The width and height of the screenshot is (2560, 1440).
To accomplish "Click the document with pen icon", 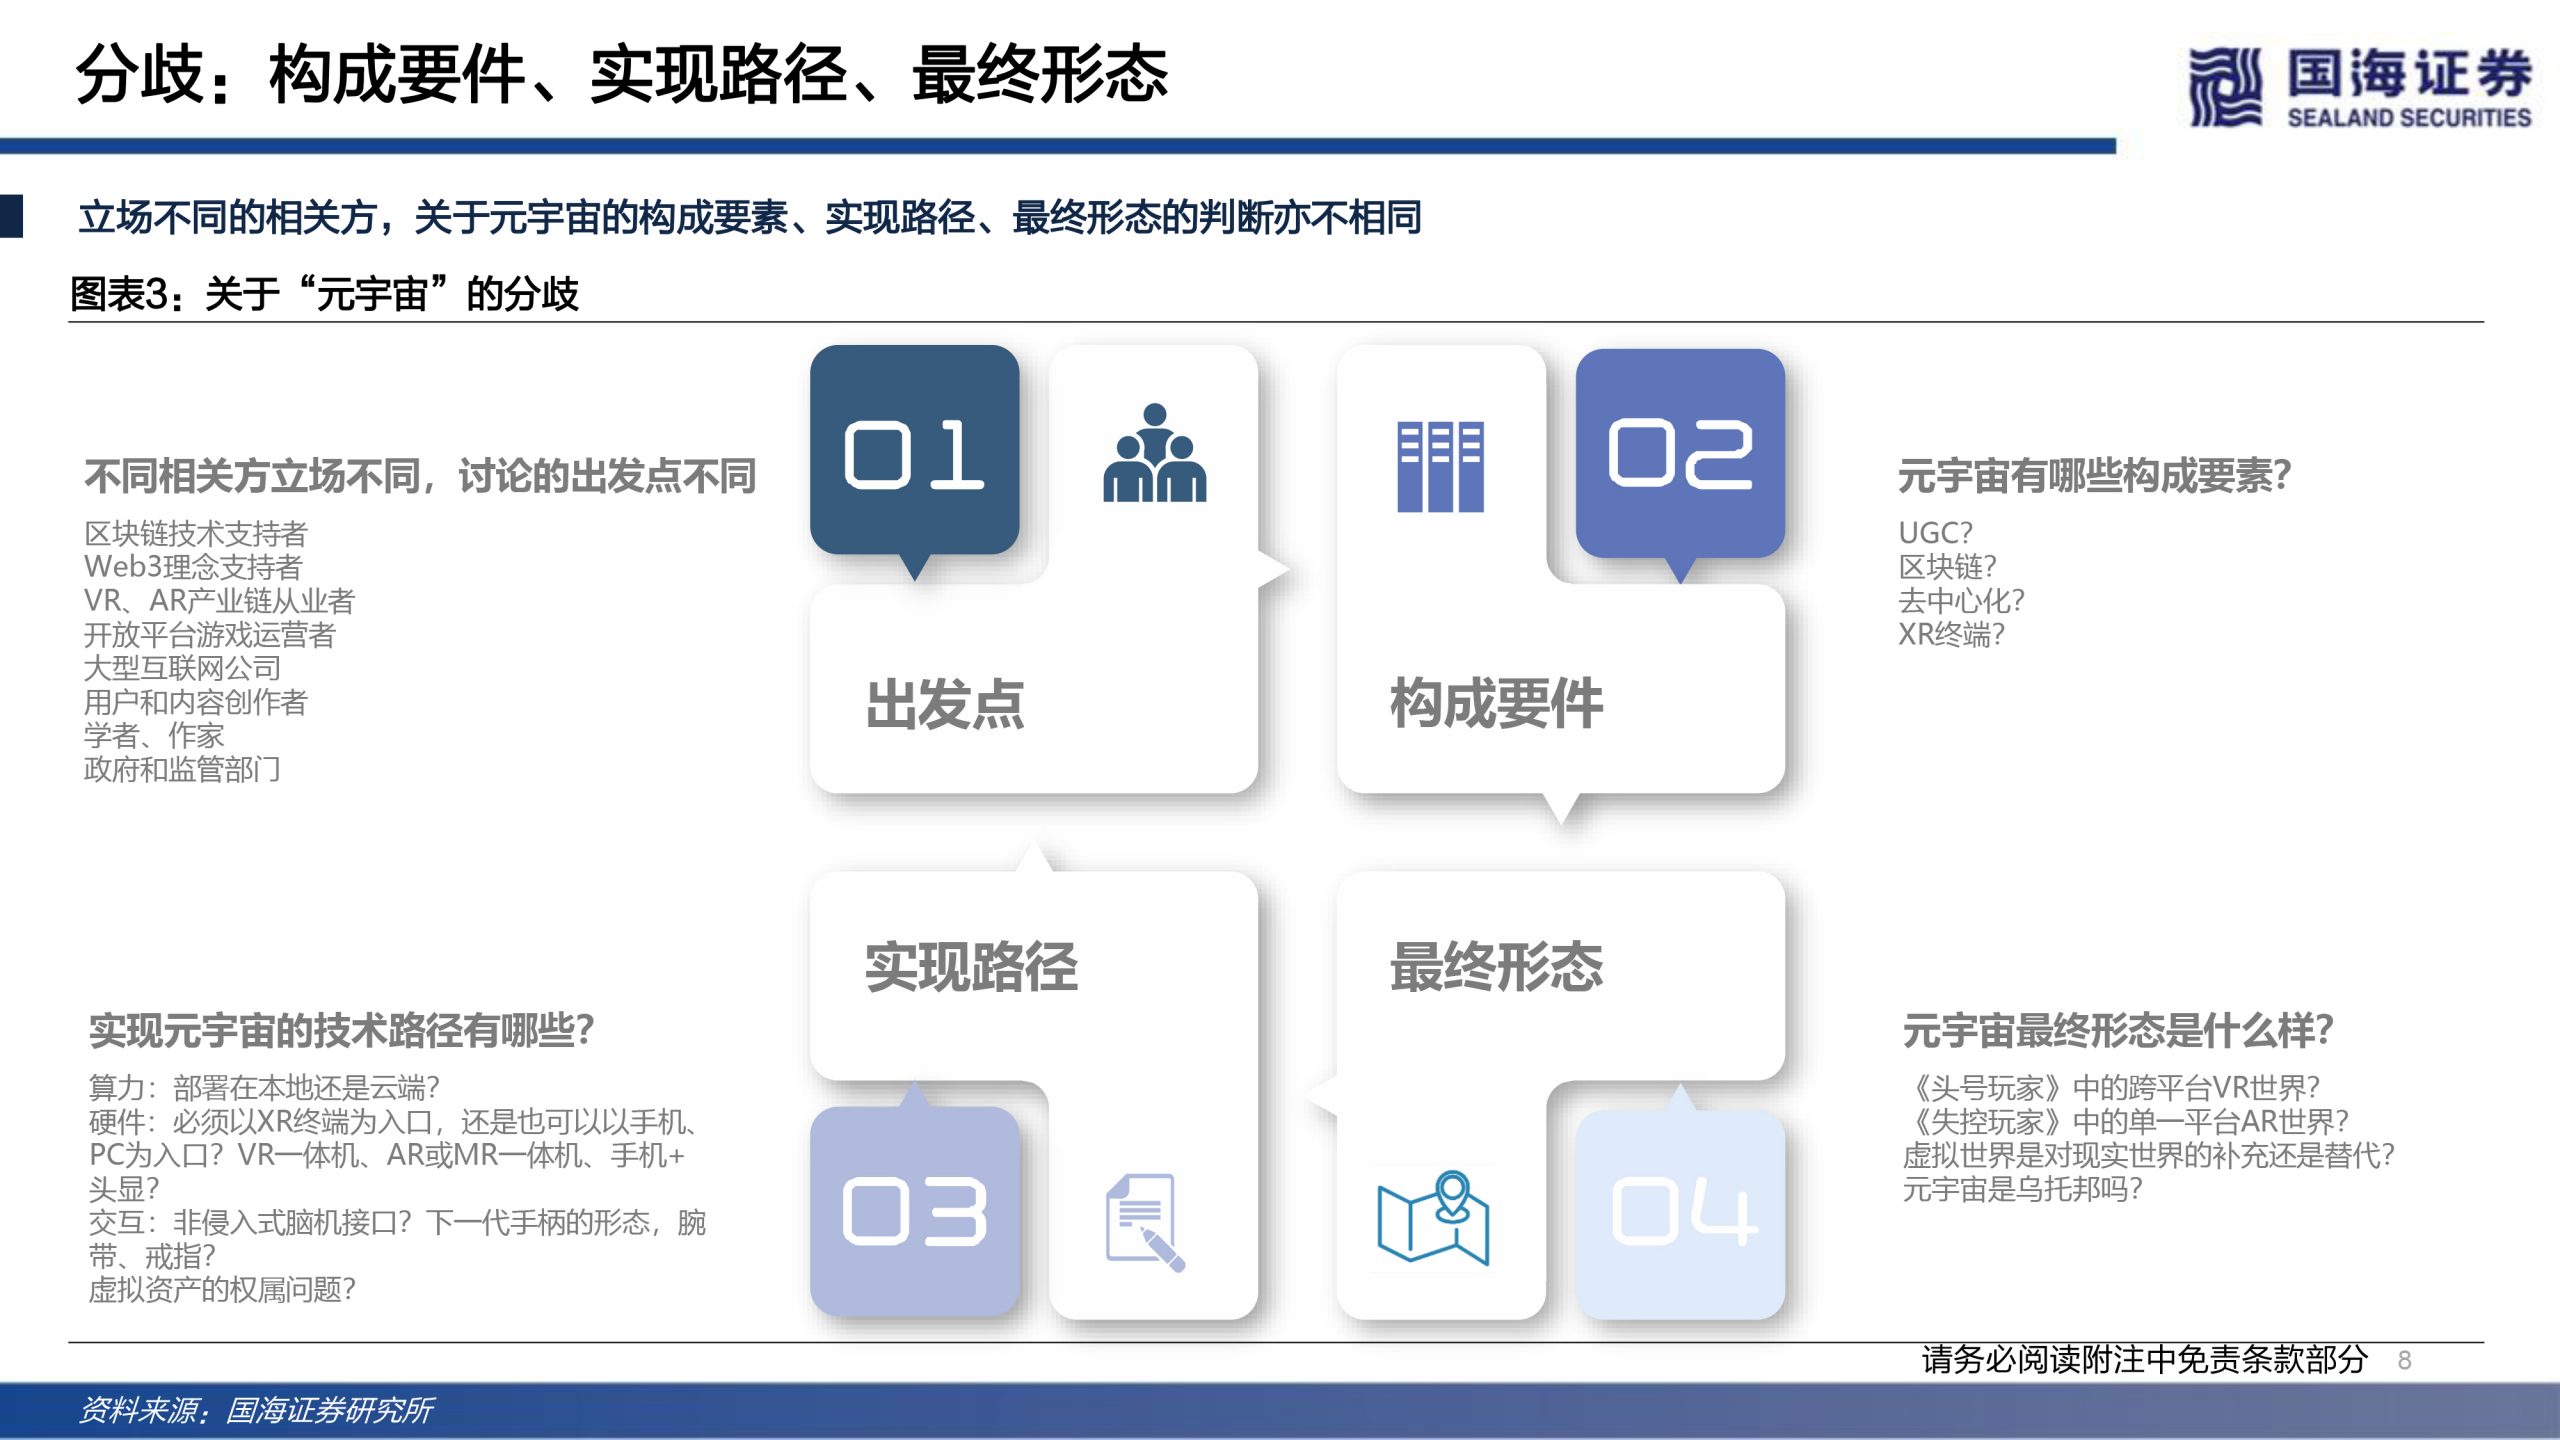I will pyautogui.click(x=1145, y=1221).
